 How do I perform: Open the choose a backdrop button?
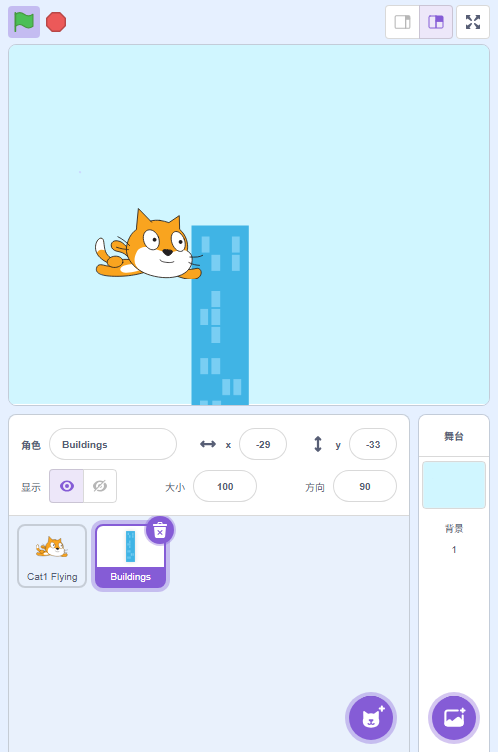[454, 718]
